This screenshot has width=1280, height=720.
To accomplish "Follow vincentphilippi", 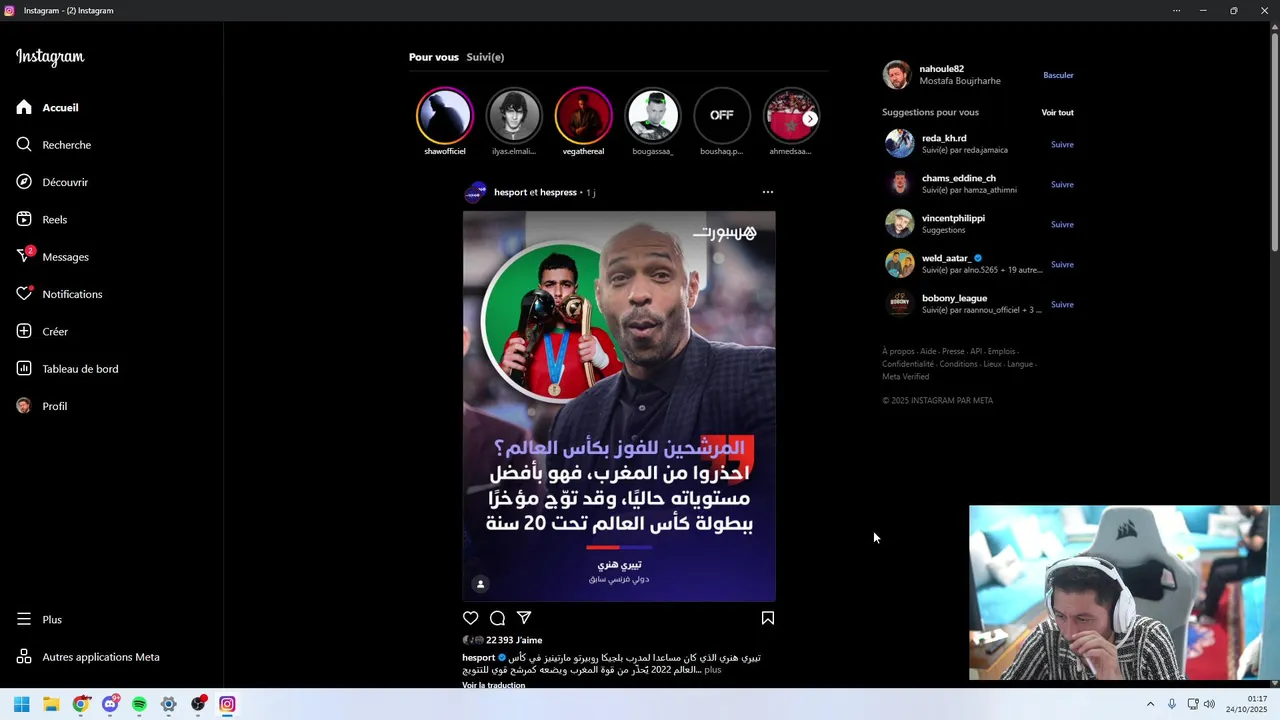I will 1062,224.
